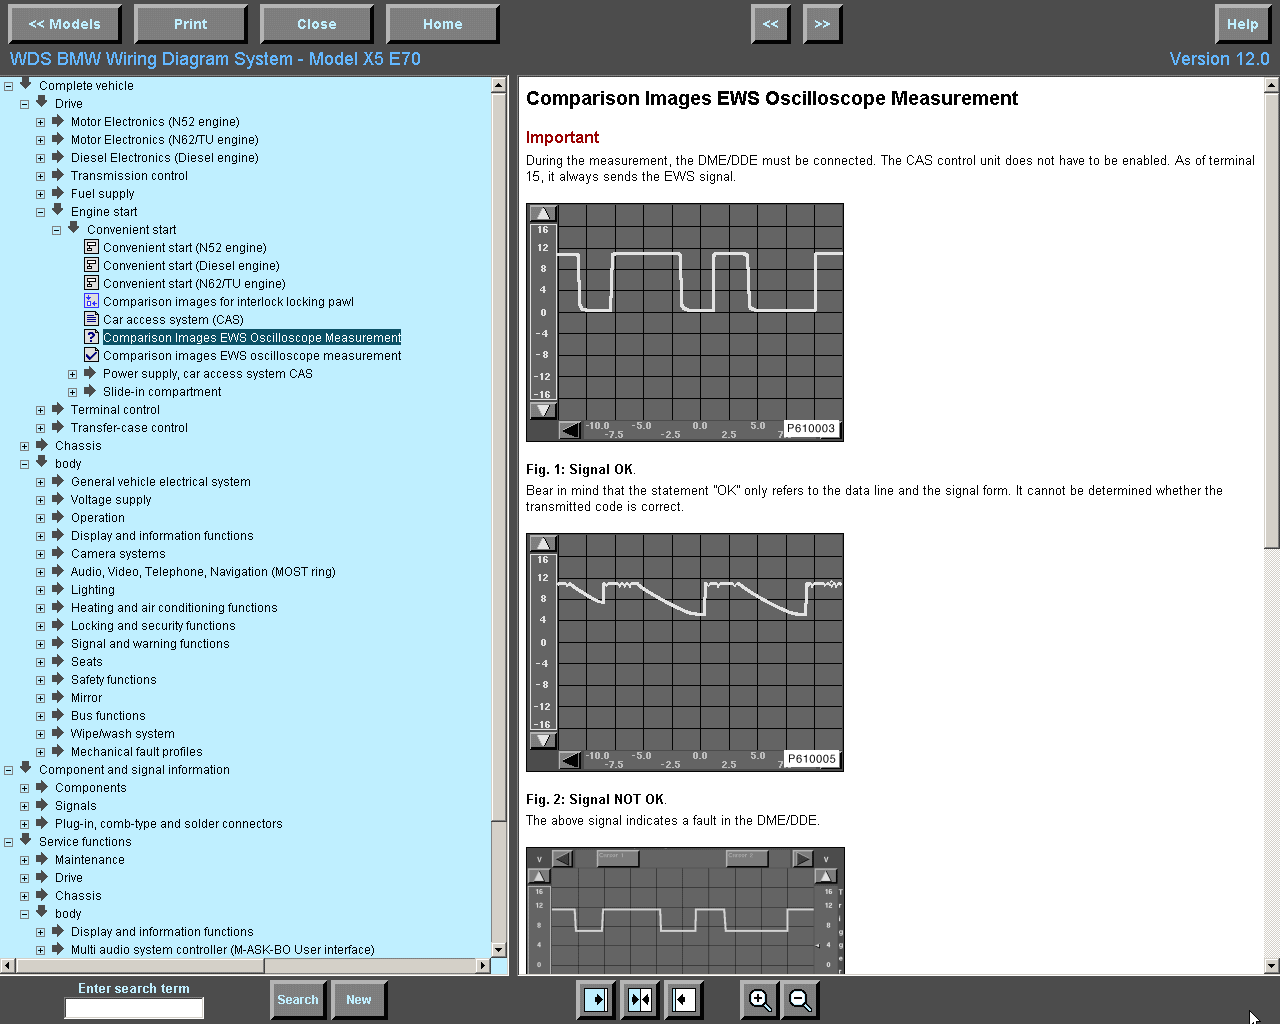Click the question mark icon beside the highlighted EWS entry
The image size is (1280, 1024).
(x=91, y=337)
